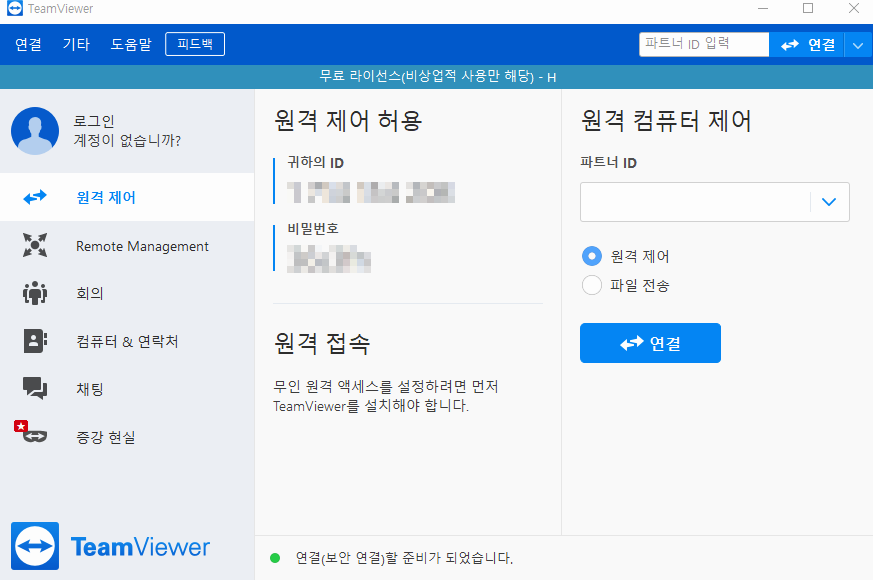Open the 기타 menu
873x580 pixels.
76,44
